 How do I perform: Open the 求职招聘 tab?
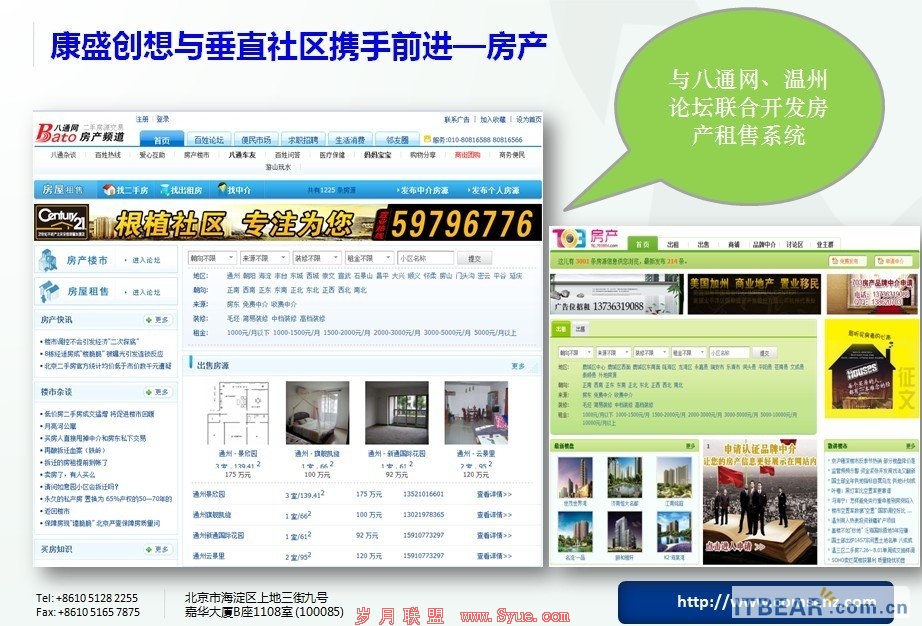[303, 140]
